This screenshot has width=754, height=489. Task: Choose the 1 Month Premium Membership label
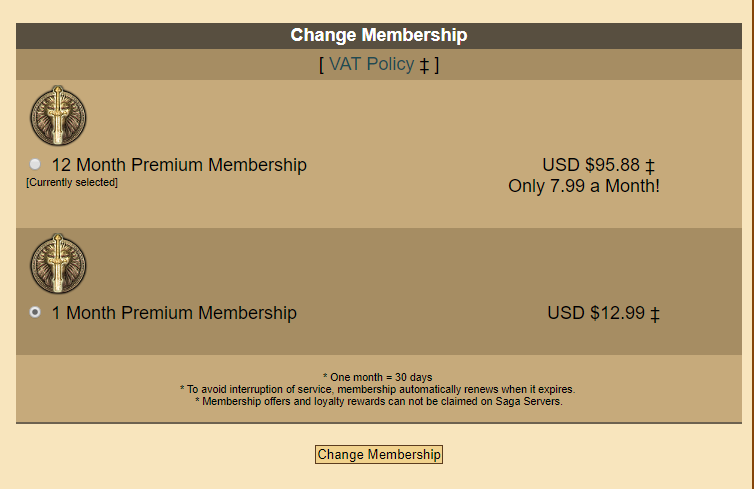(x=174, y=313)
